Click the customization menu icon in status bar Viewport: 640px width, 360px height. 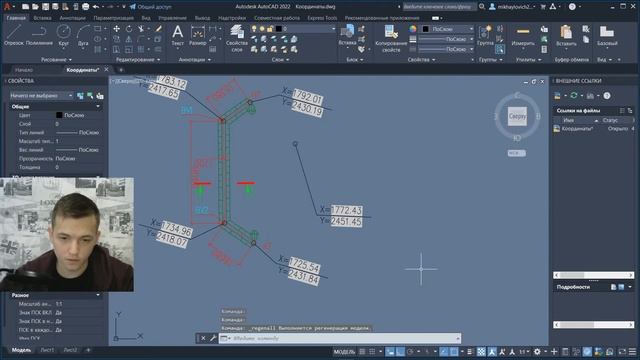click(x=632, y=351)
